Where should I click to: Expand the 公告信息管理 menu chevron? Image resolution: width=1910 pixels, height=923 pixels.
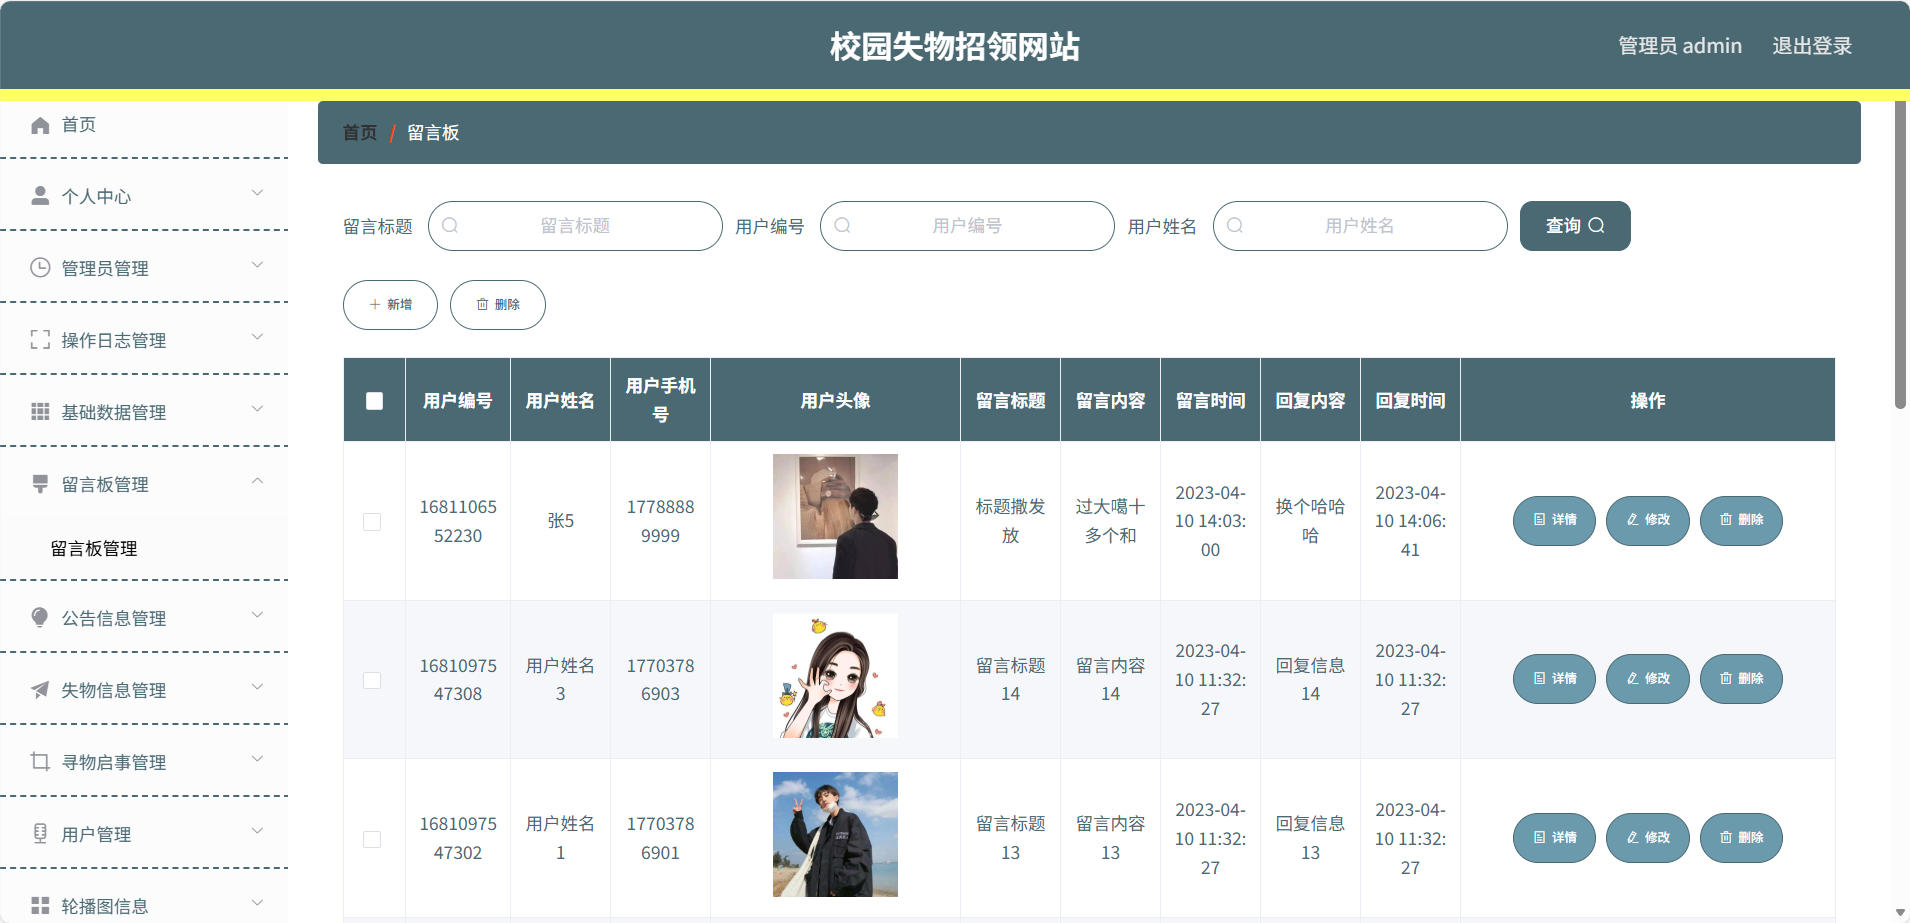[257, 615]
